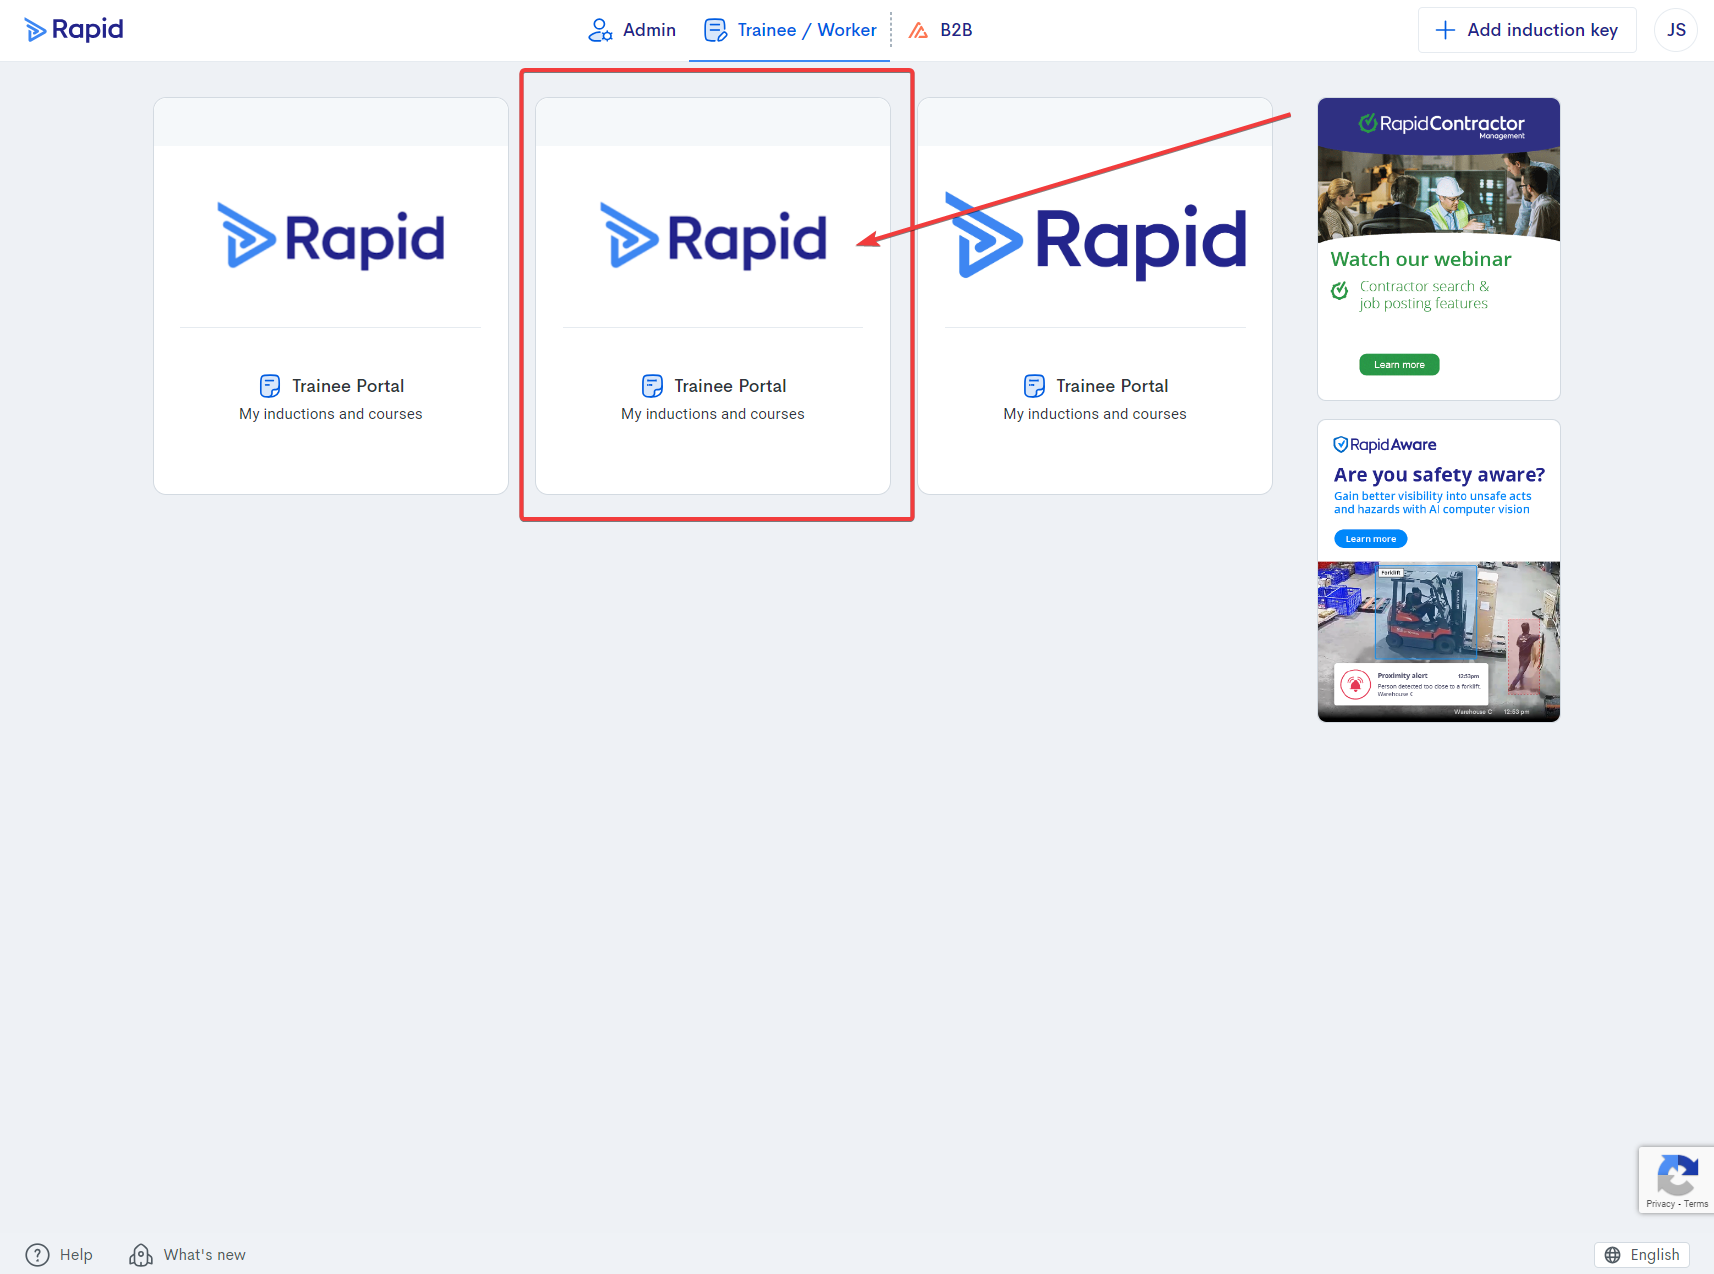1714x1274 pixels.
Task: Click 'Trainee Portal' text in middle card
Action: tap(730, 386)
